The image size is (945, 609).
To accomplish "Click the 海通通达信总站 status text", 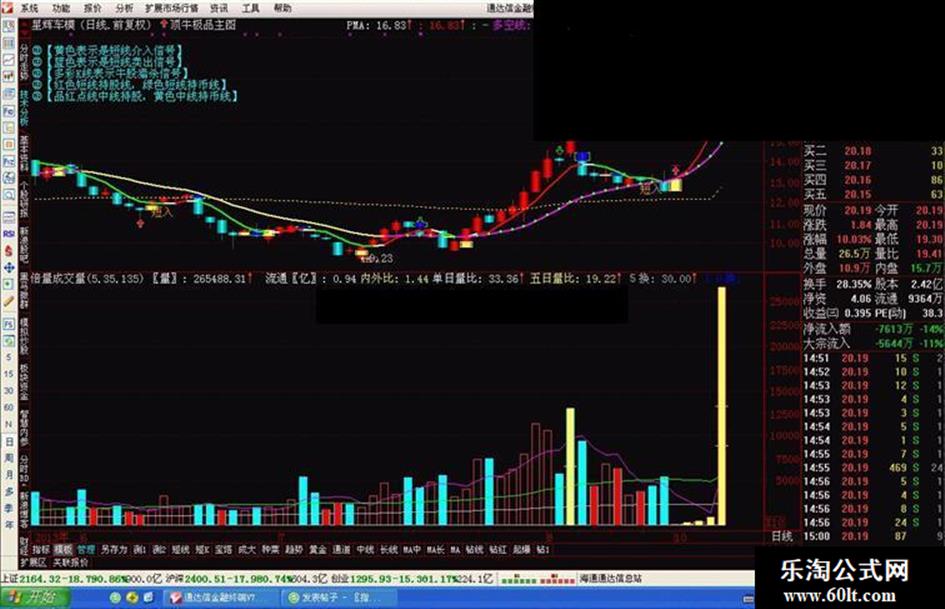I will 611,579.
